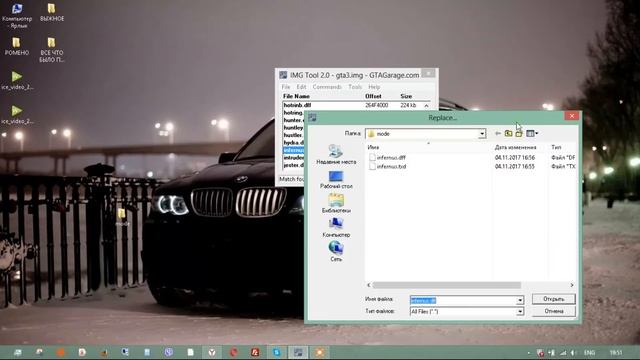Select Компьютер in the dialog places bar
640x360 pixels.
(x=336, y=228)
